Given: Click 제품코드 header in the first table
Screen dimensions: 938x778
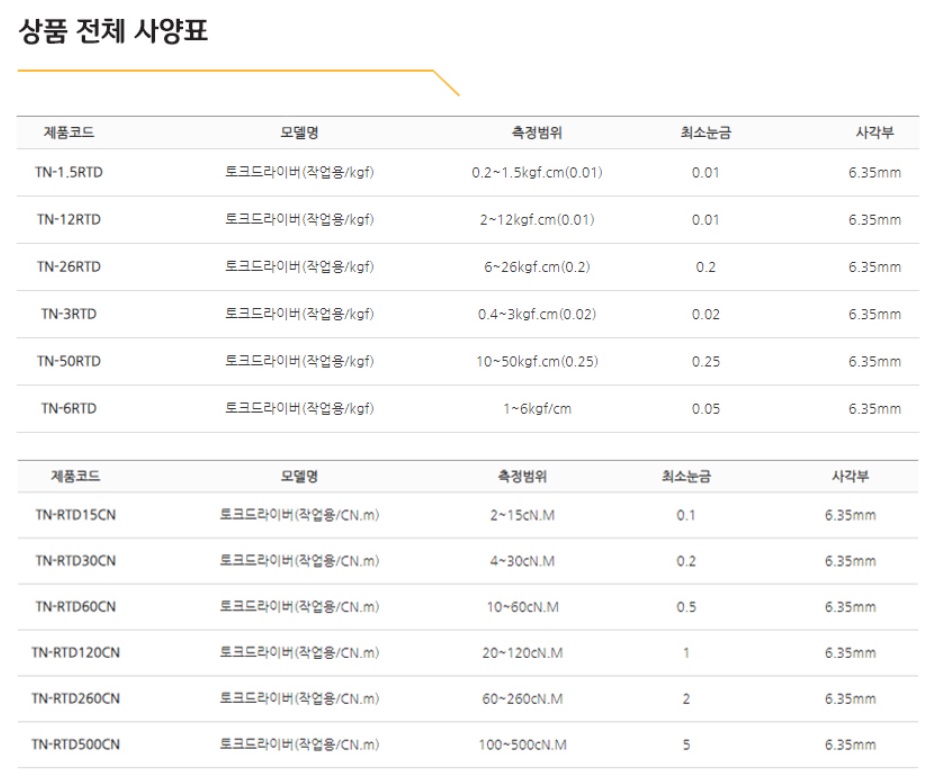Looking at the screenshot, I should [x=69, y=132].
